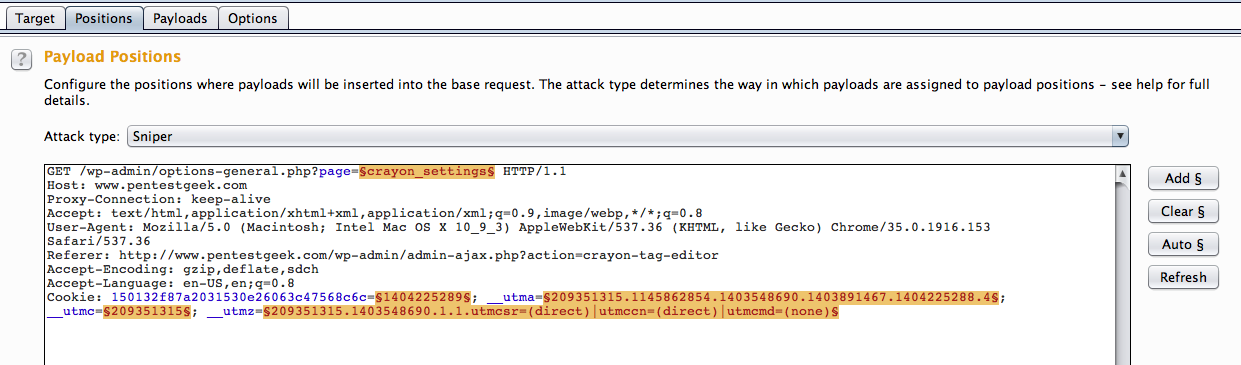Image resolution: width=1241 pixels, height=365 pixels.
Task: Click the highlighted §1404225289§ cookie value
Action: click(423, 297)
